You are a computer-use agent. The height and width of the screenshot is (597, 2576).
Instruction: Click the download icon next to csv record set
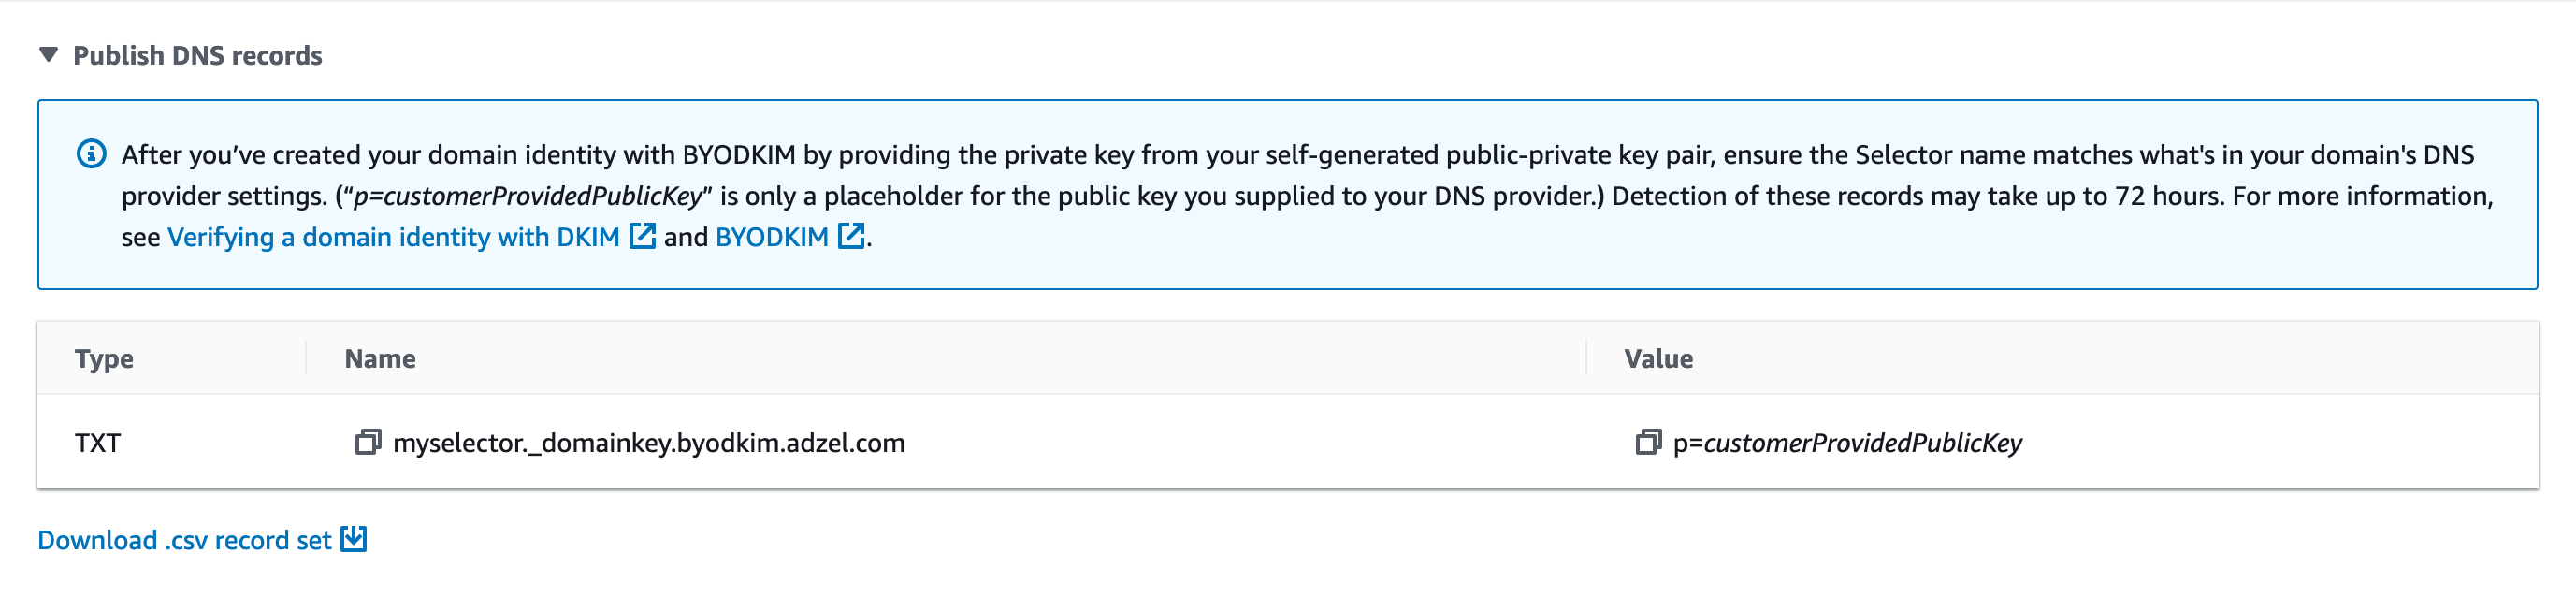(x=354, y=540)
